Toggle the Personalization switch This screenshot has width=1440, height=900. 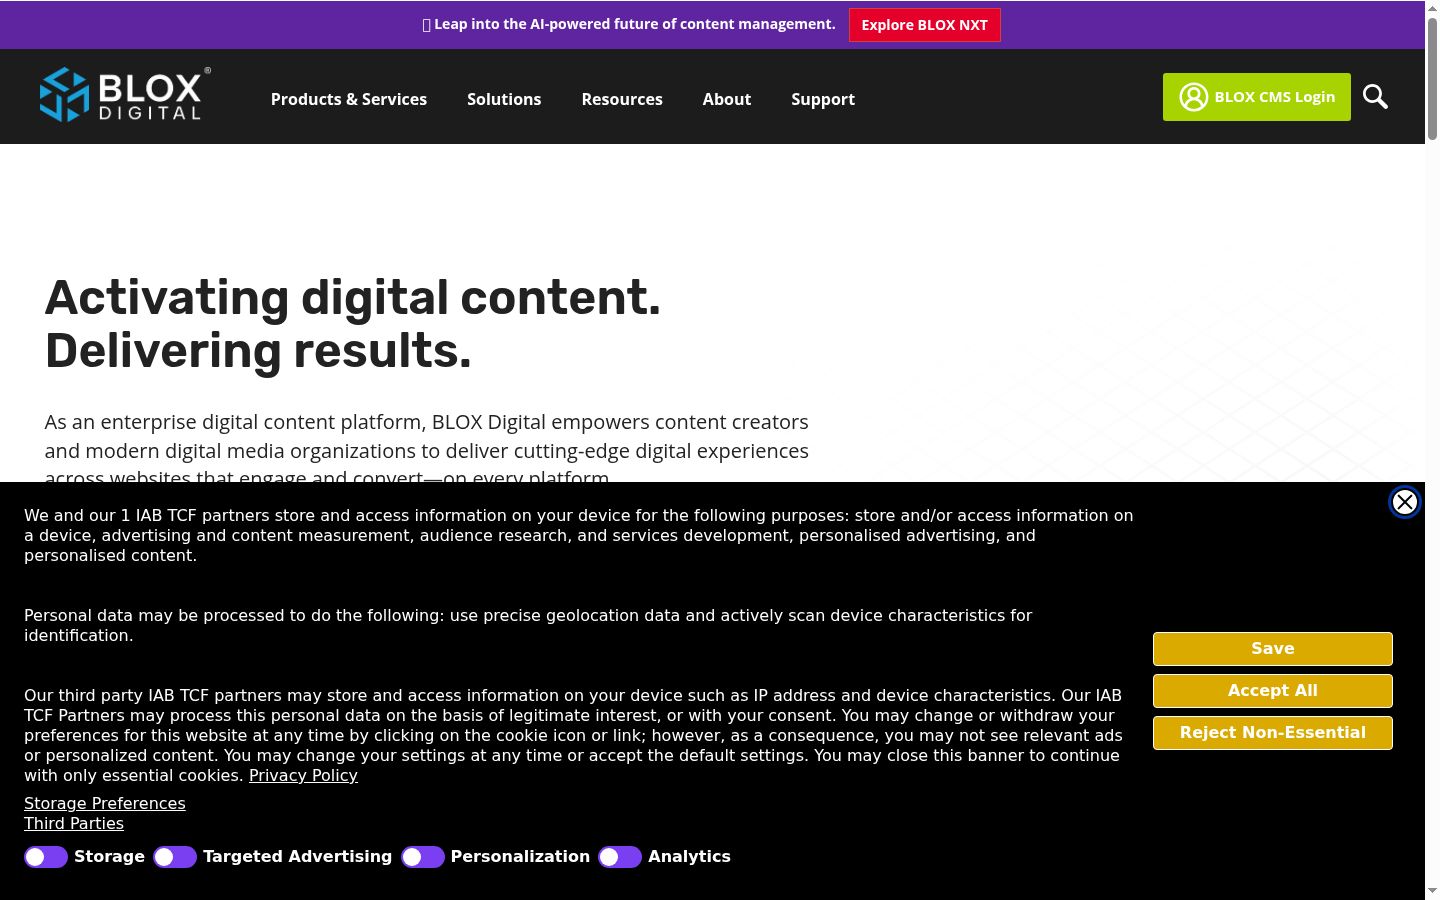click(423, 857)
